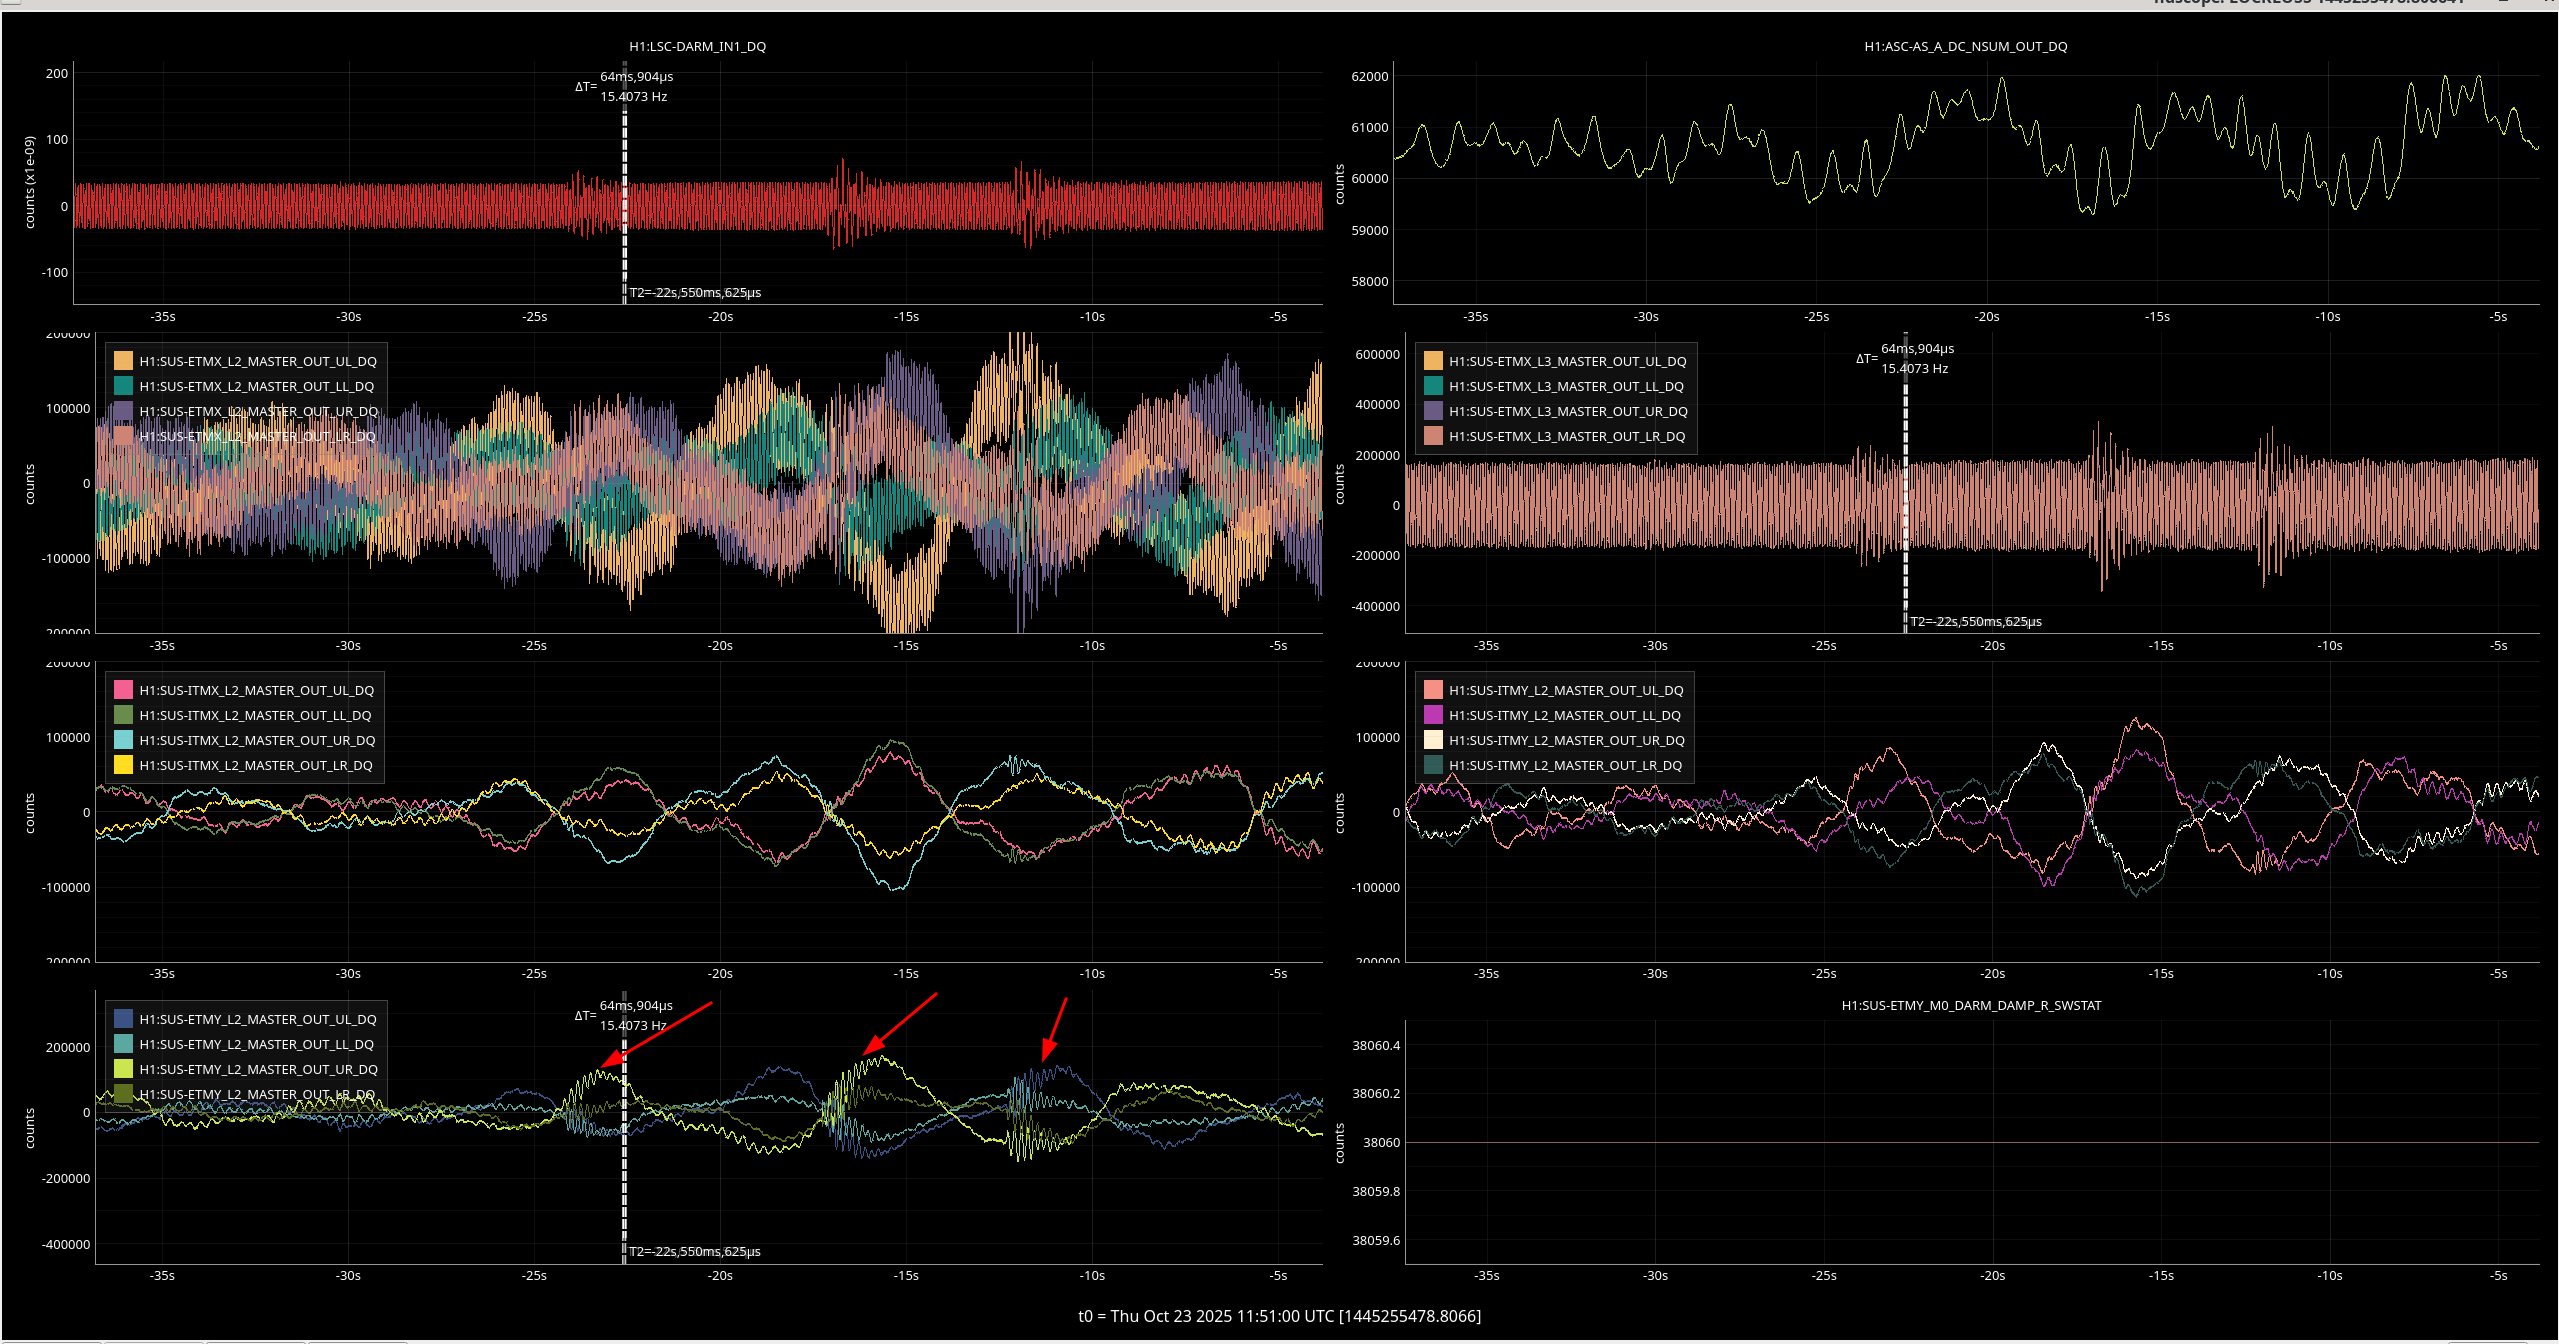Click the H1:ASC-AS_A_DC_NSUM_OUT_DQ plot title
The image size is (2559, 1344).
[1965, 46]
